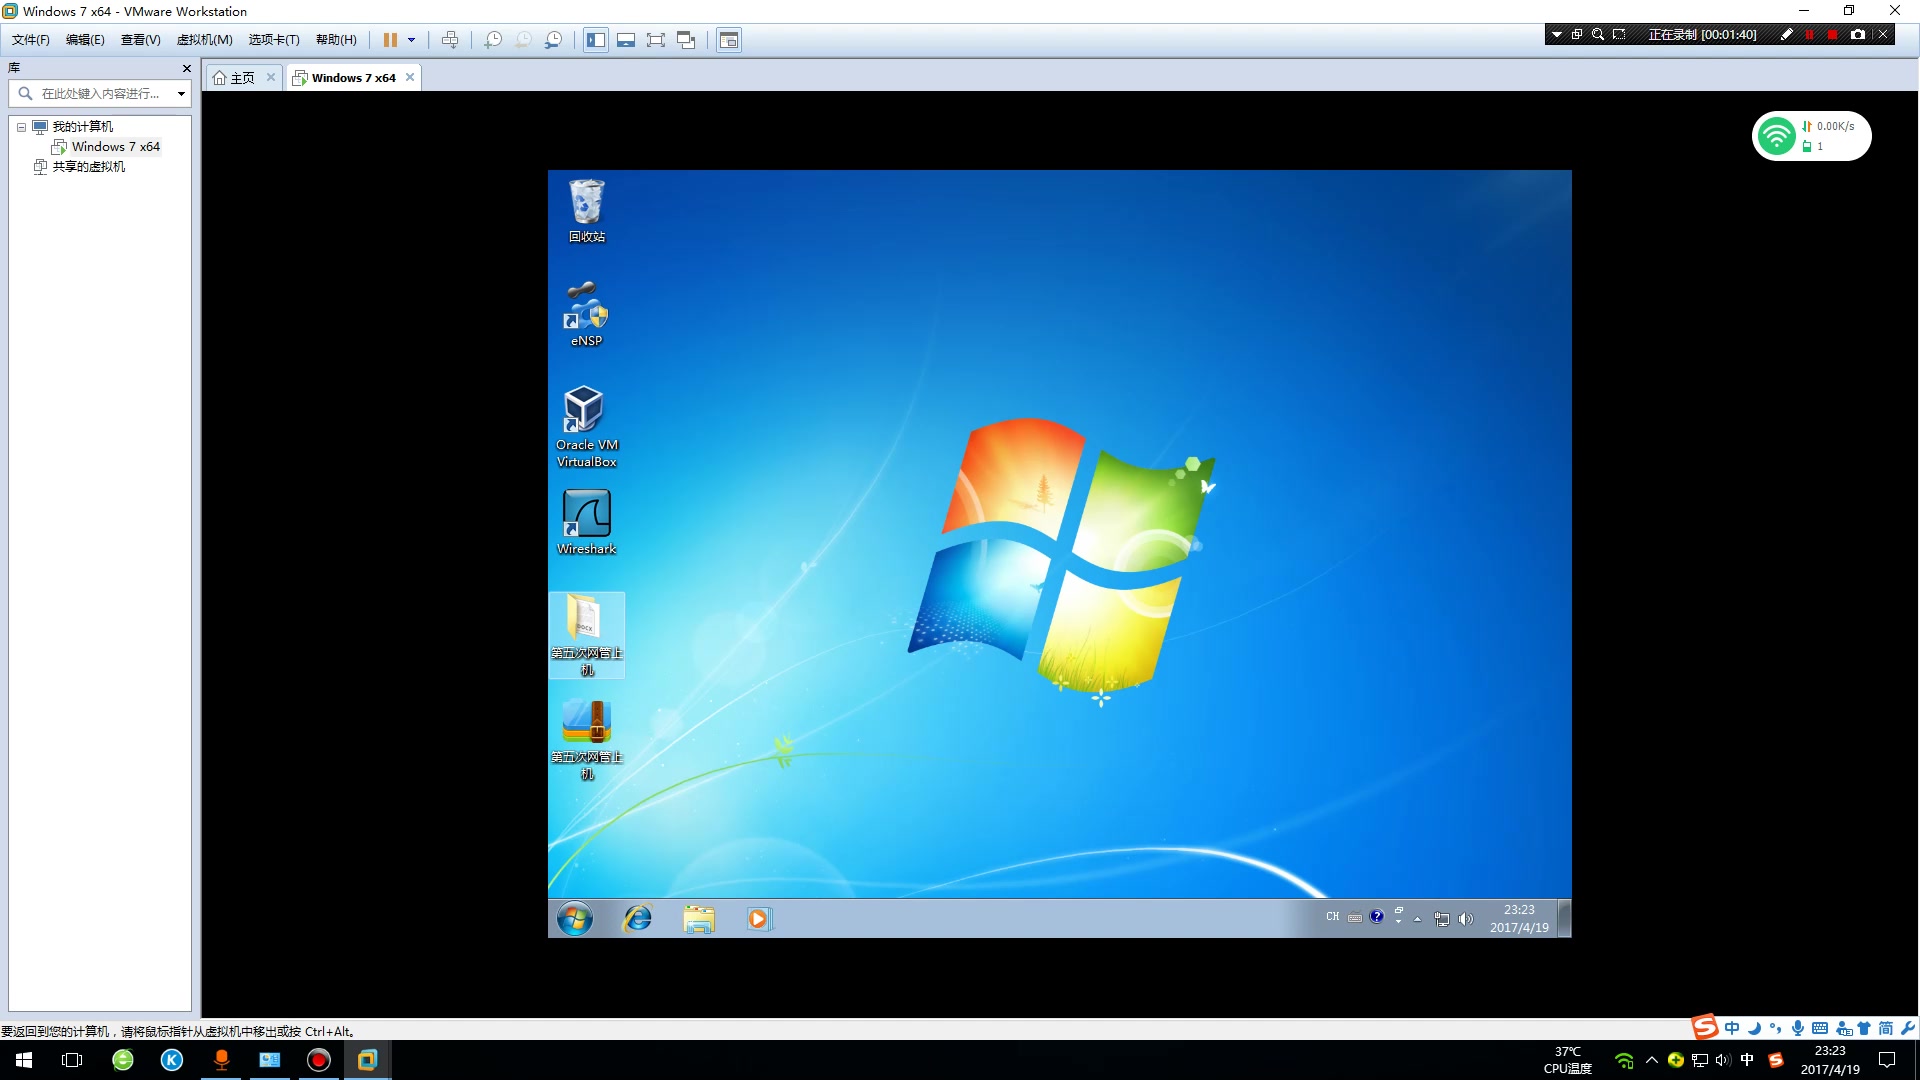Select the Wireshark desktop shortcut

pyautogui.click(x=587, y=522)
